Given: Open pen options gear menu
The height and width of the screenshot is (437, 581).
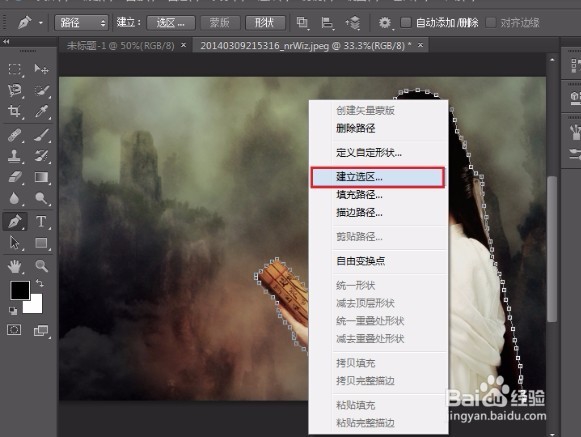Looking at the screenshot, I should [384, 23].
